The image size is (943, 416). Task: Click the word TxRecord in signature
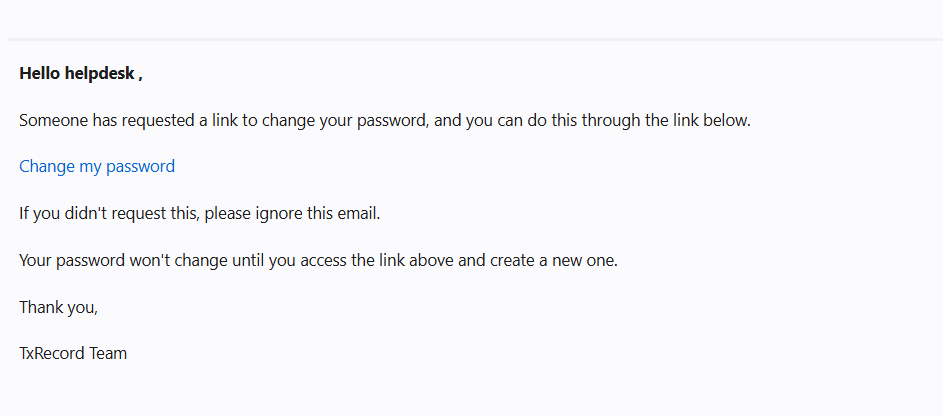click(x=52, y=353)
